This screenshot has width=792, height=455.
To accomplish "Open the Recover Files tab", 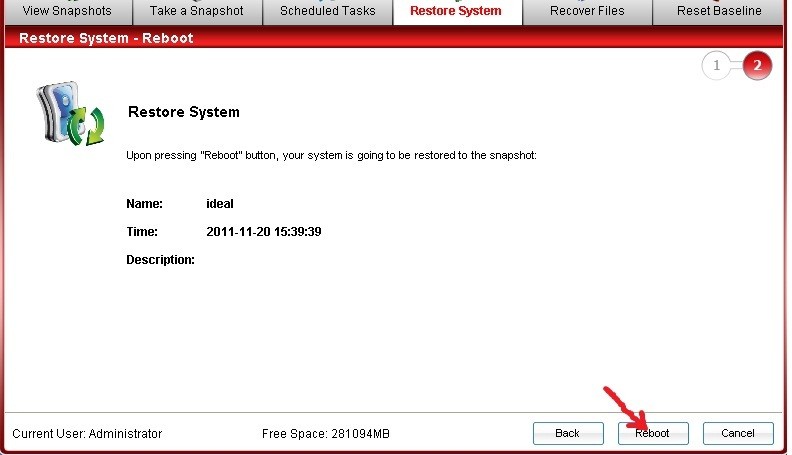I will tap(587, 11).
